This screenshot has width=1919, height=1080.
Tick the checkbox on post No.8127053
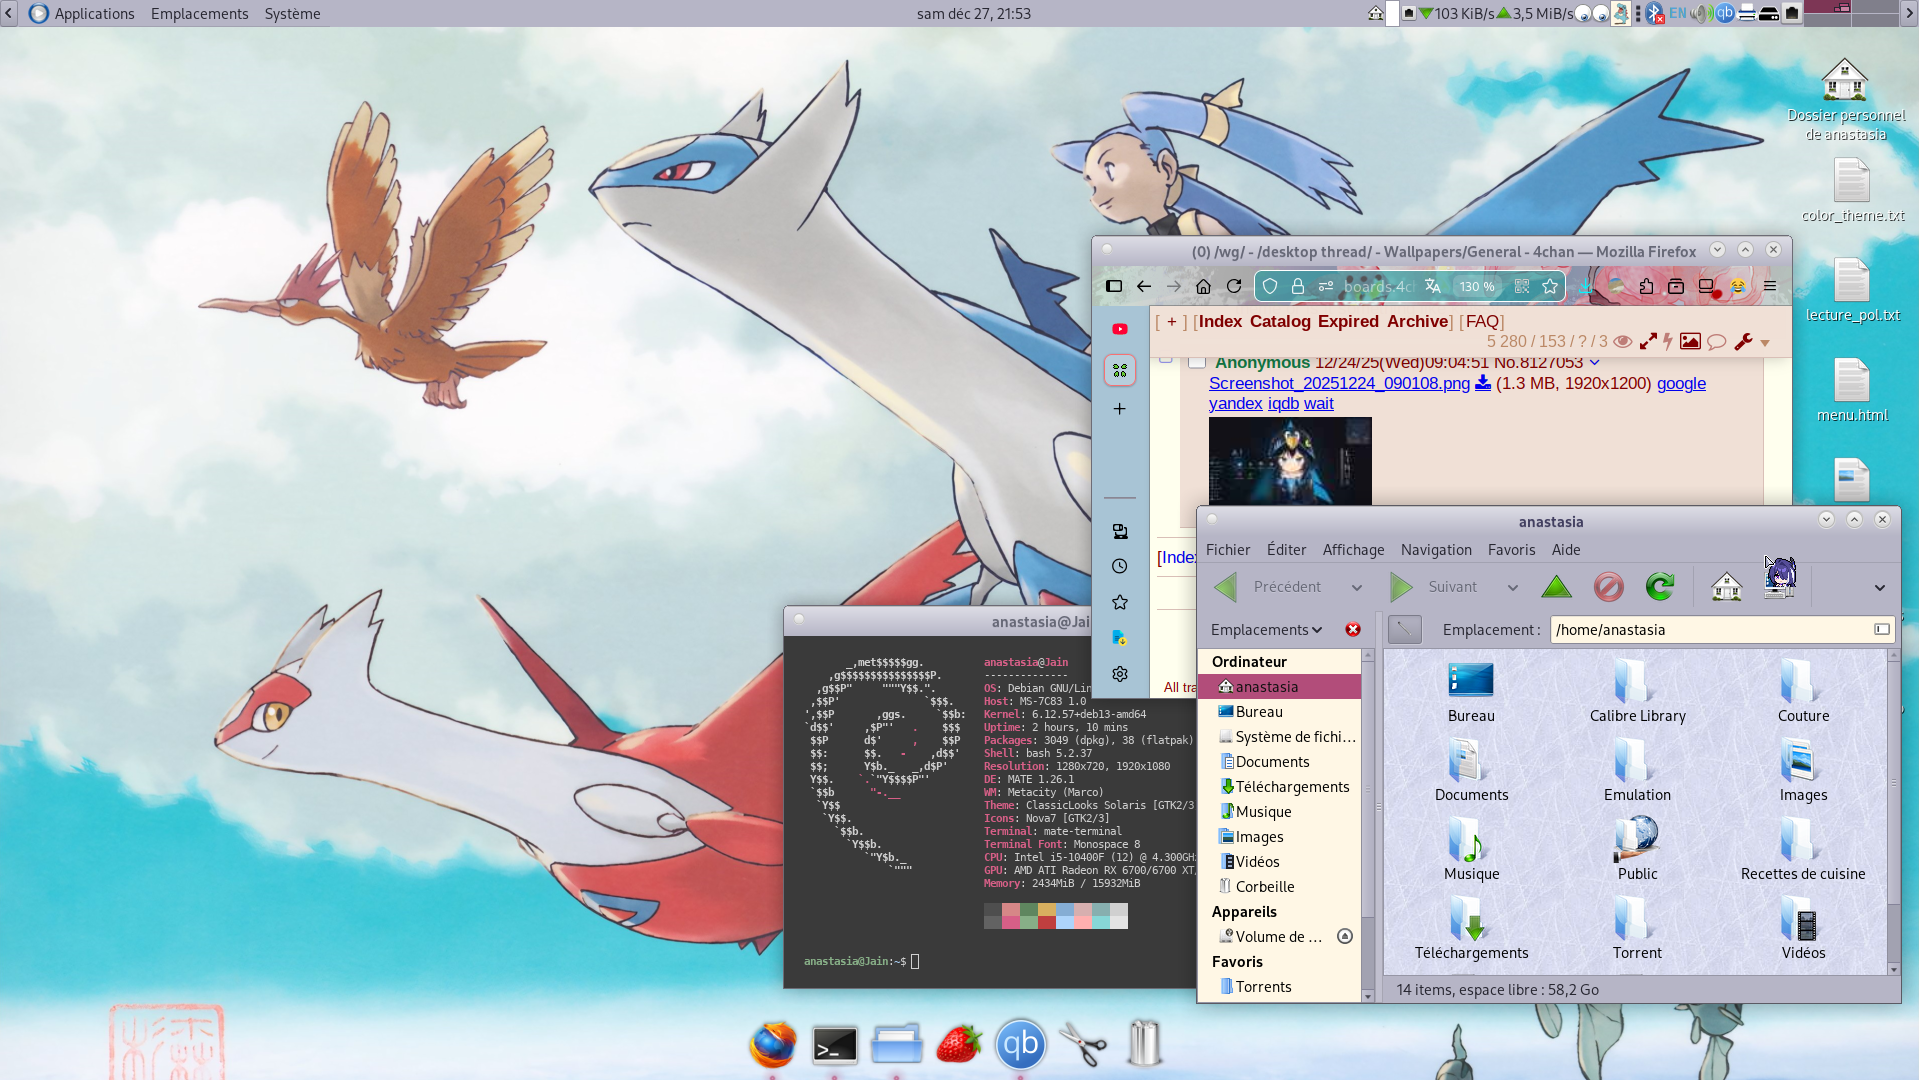tap(1197, 362)
